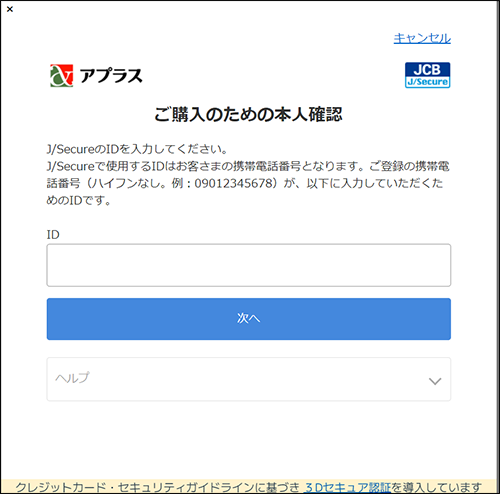Click the めのIDです closing instruction line
The image size is (500, 494).
[x=79, y=201]
